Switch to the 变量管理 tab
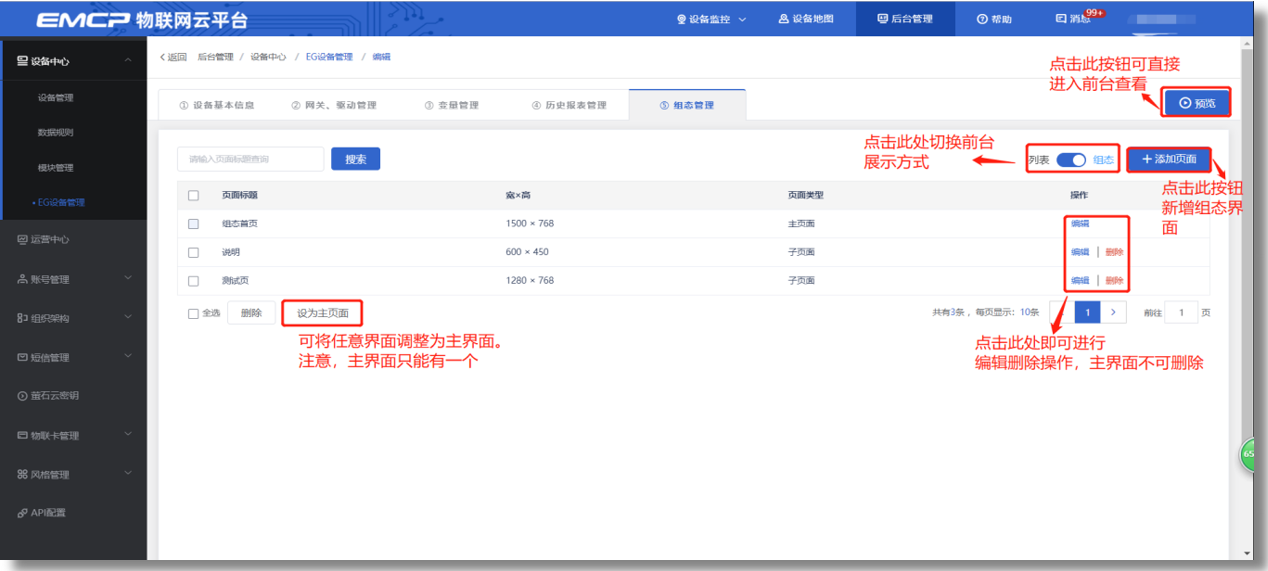The height and width of the screenshot is (571, 1268). pyautogui.click(x=451, y=105)
